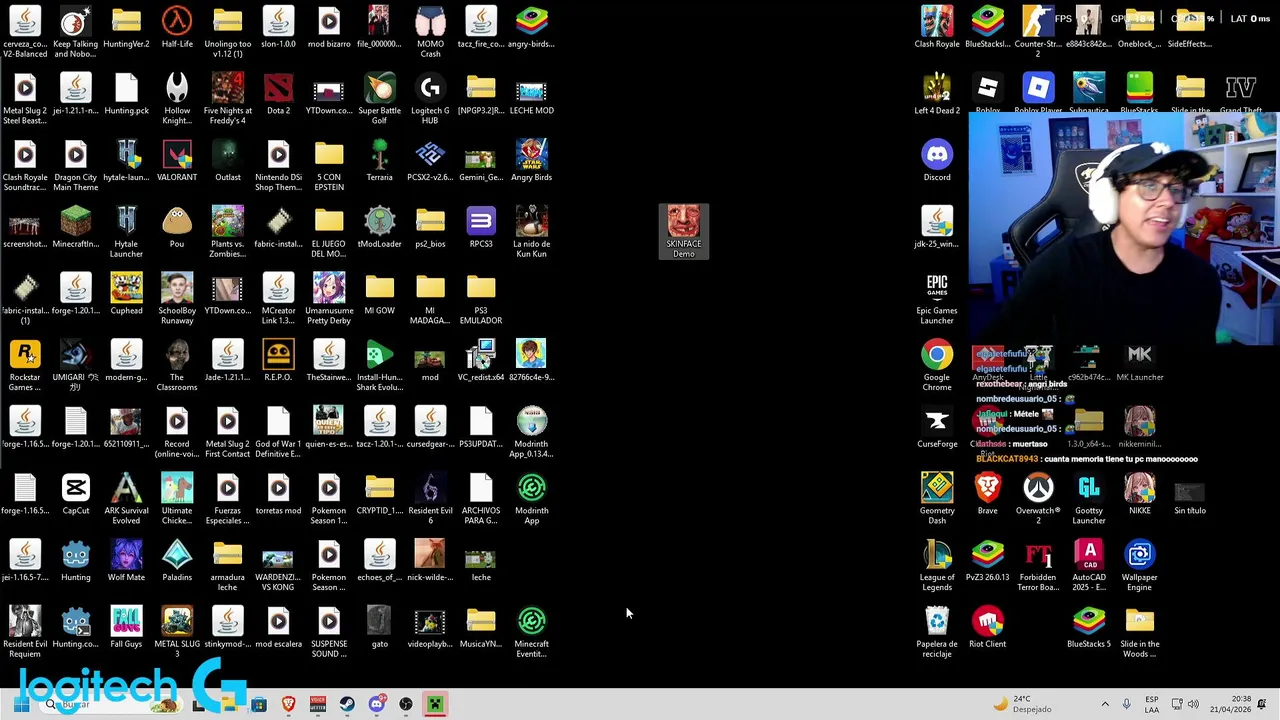Open the Outlast game shortcut
The width and height of the screenshot is (1280, 720).
(227, 161)
